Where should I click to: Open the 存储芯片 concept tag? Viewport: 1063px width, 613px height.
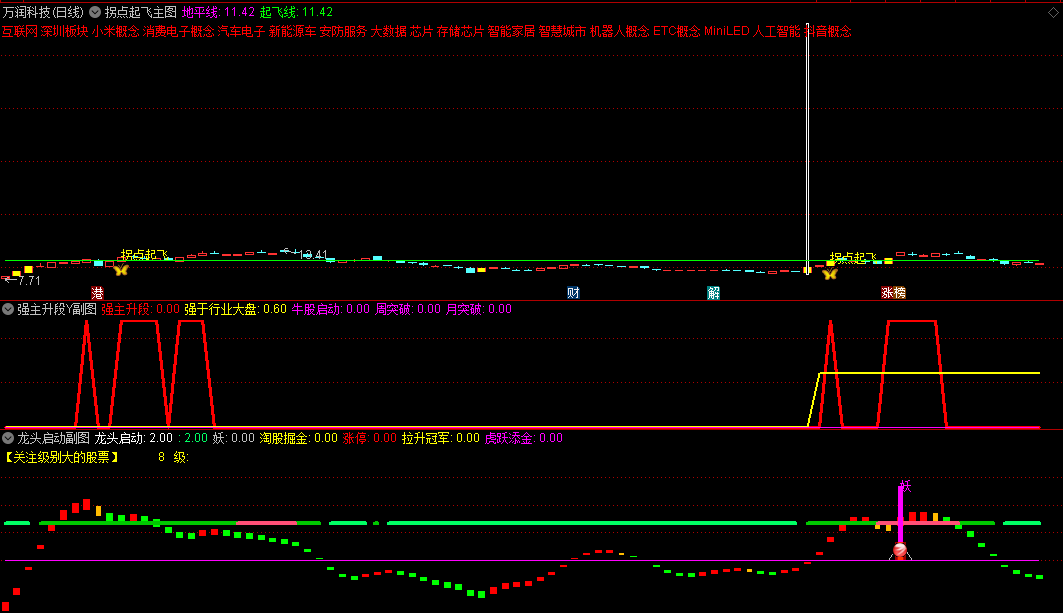click(x=460, y=31)
